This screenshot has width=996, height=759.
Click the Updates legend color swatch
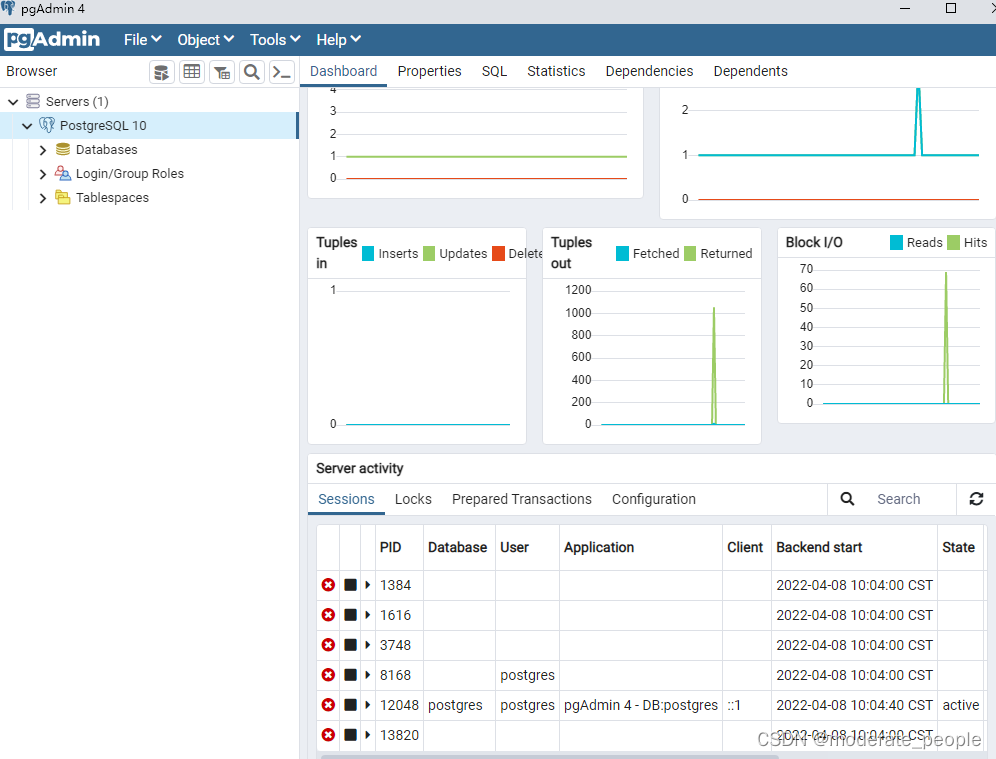[x=429, y=253]
